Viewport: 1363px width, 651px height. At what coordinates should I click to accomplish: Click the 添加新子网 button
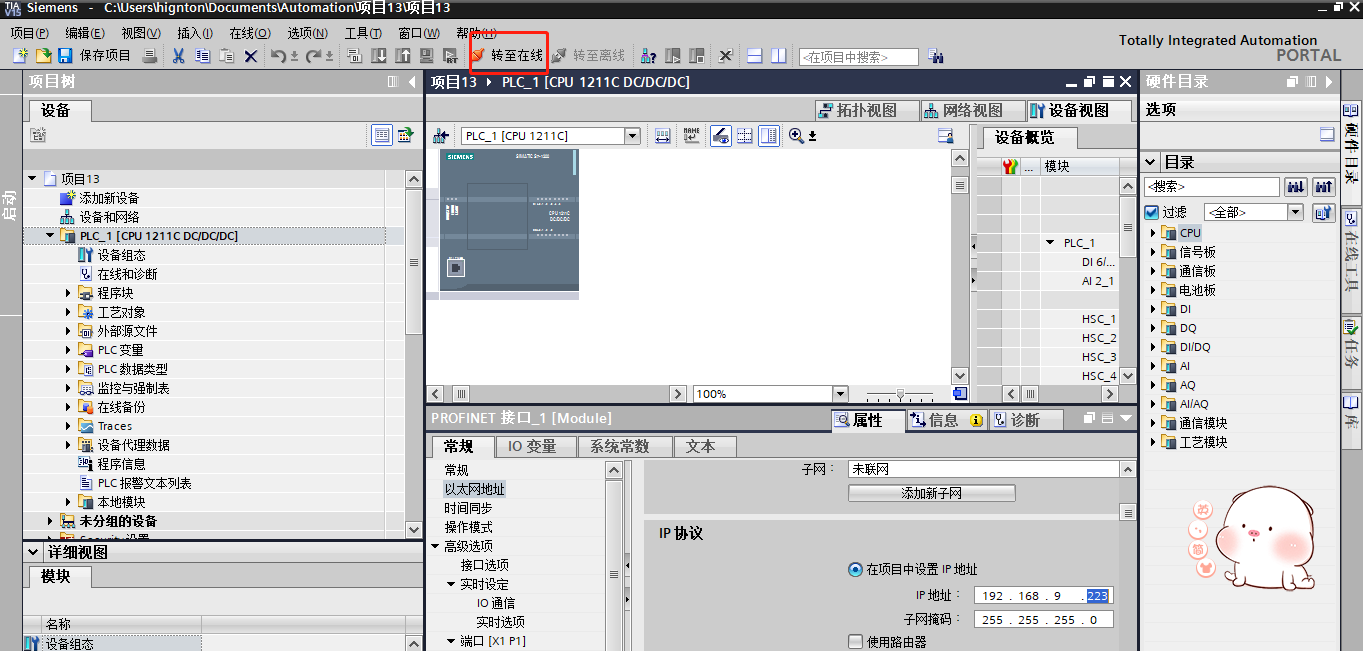931,493
